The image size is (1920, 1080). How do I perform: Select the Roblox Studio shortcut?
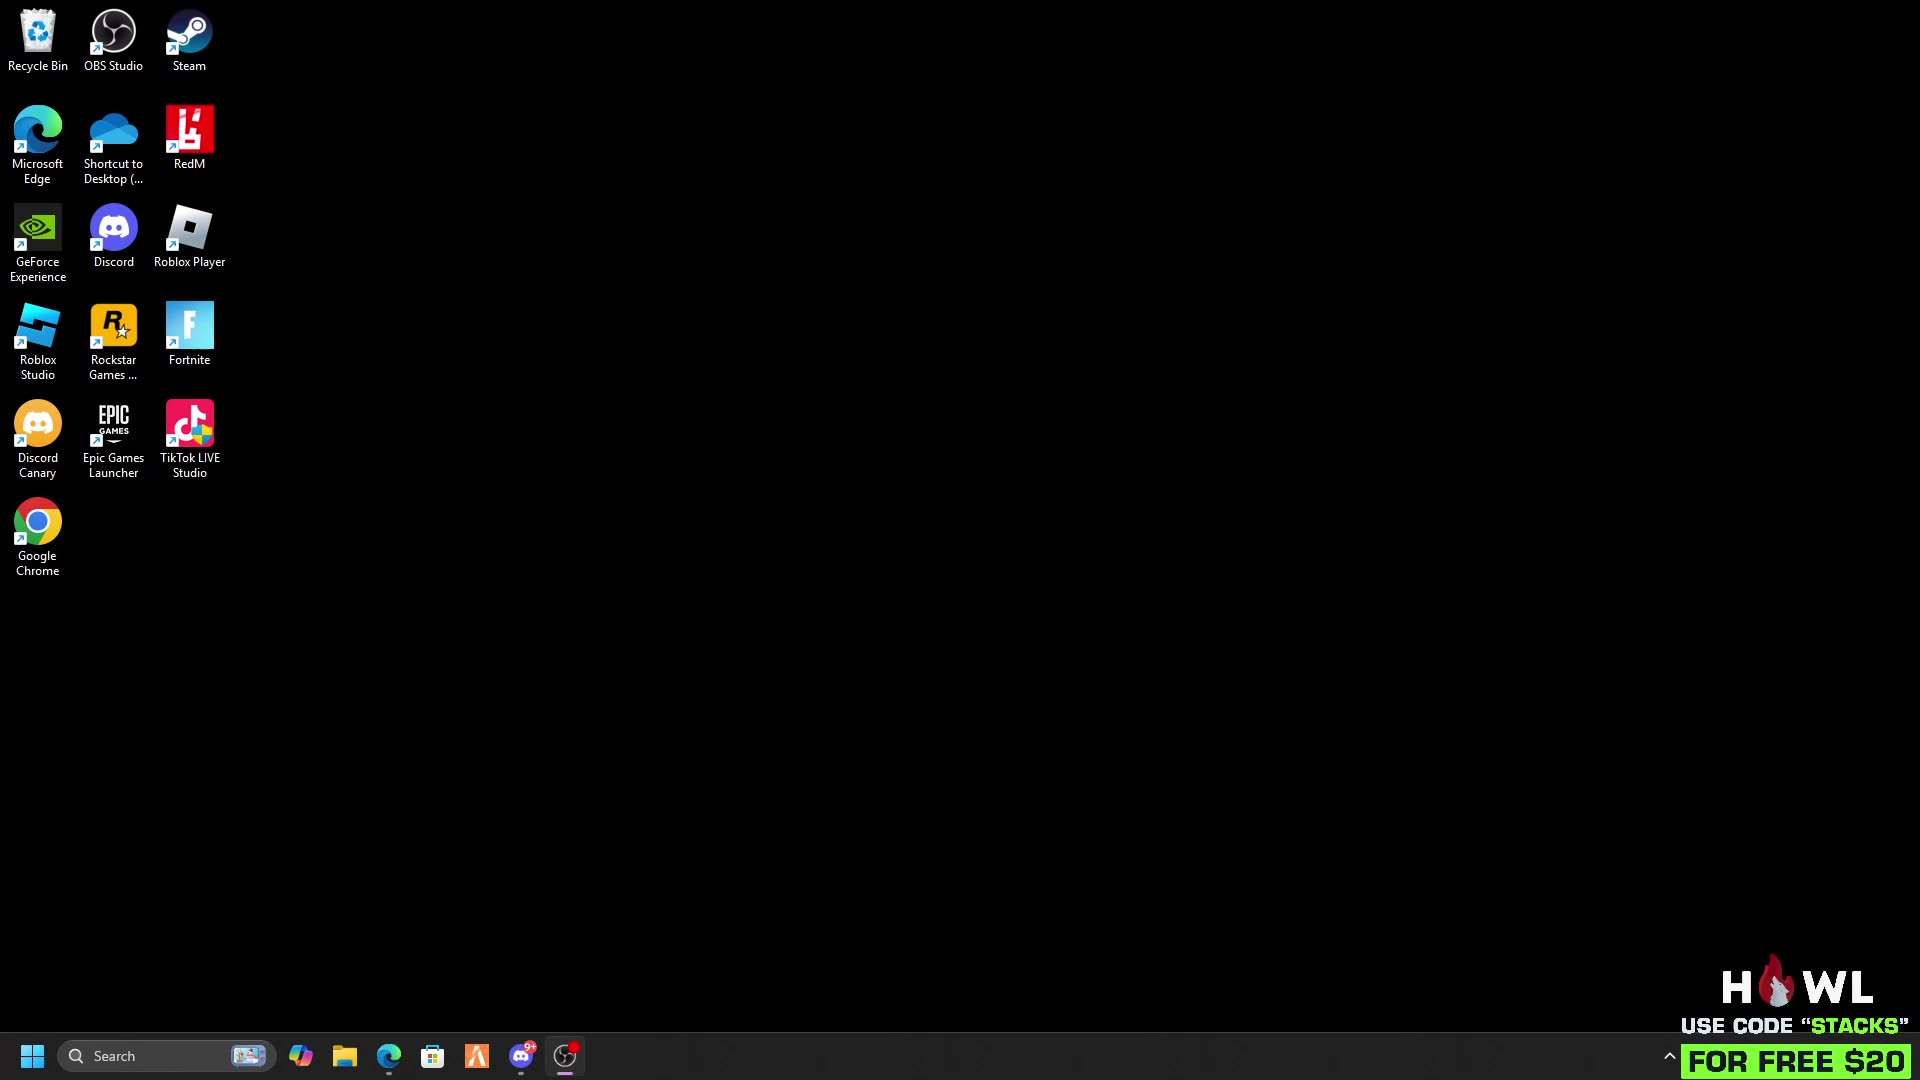(37, 326)
